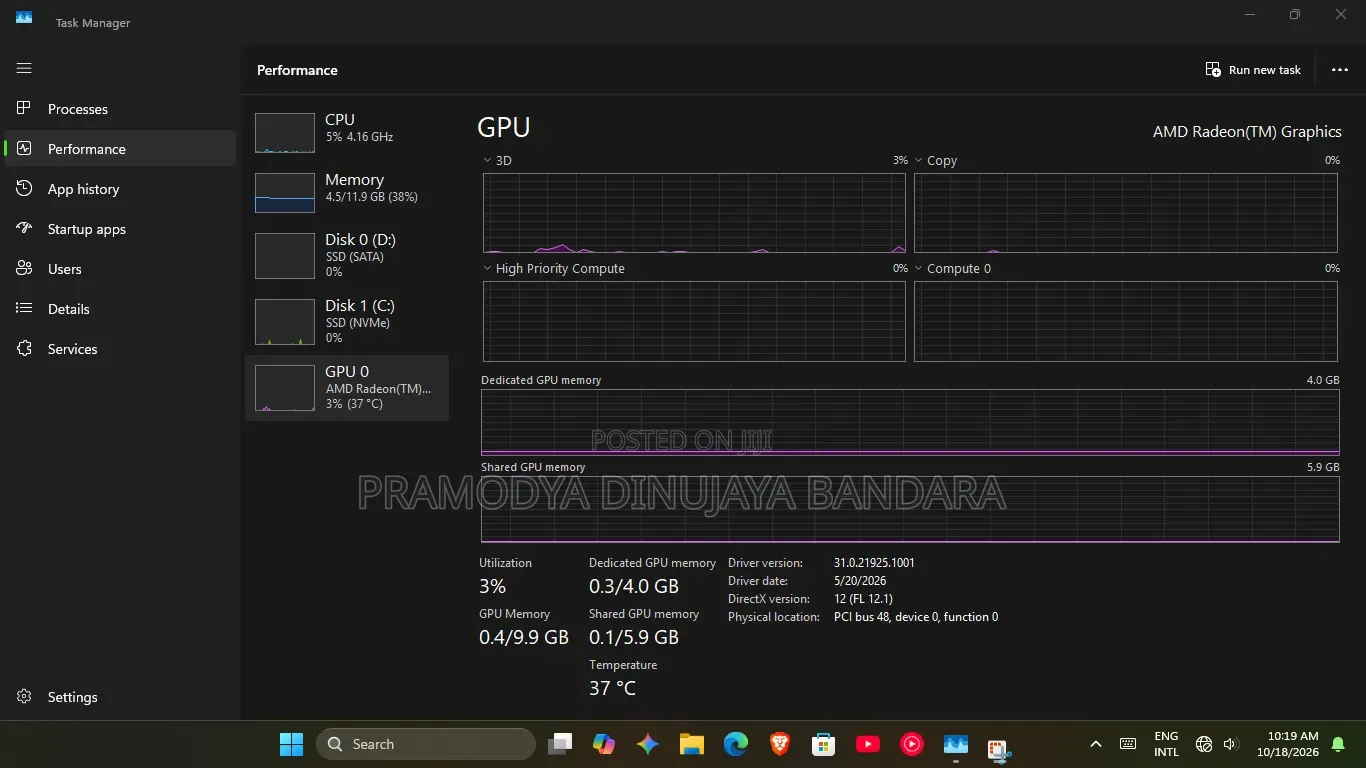Click the Dedicated GPU memory graph
This screenshot has width=1366, height=768.
point(910,422)
